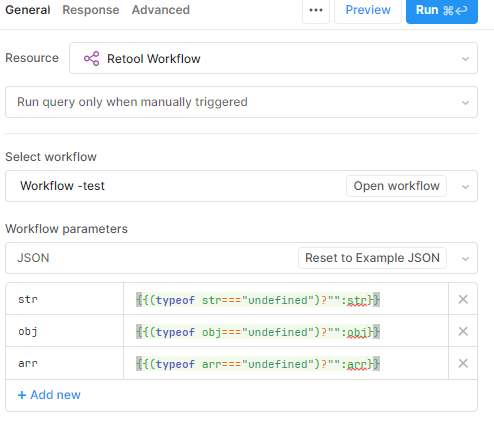
Task: Add new workflow parameter
Action: [x=49, y=395]
